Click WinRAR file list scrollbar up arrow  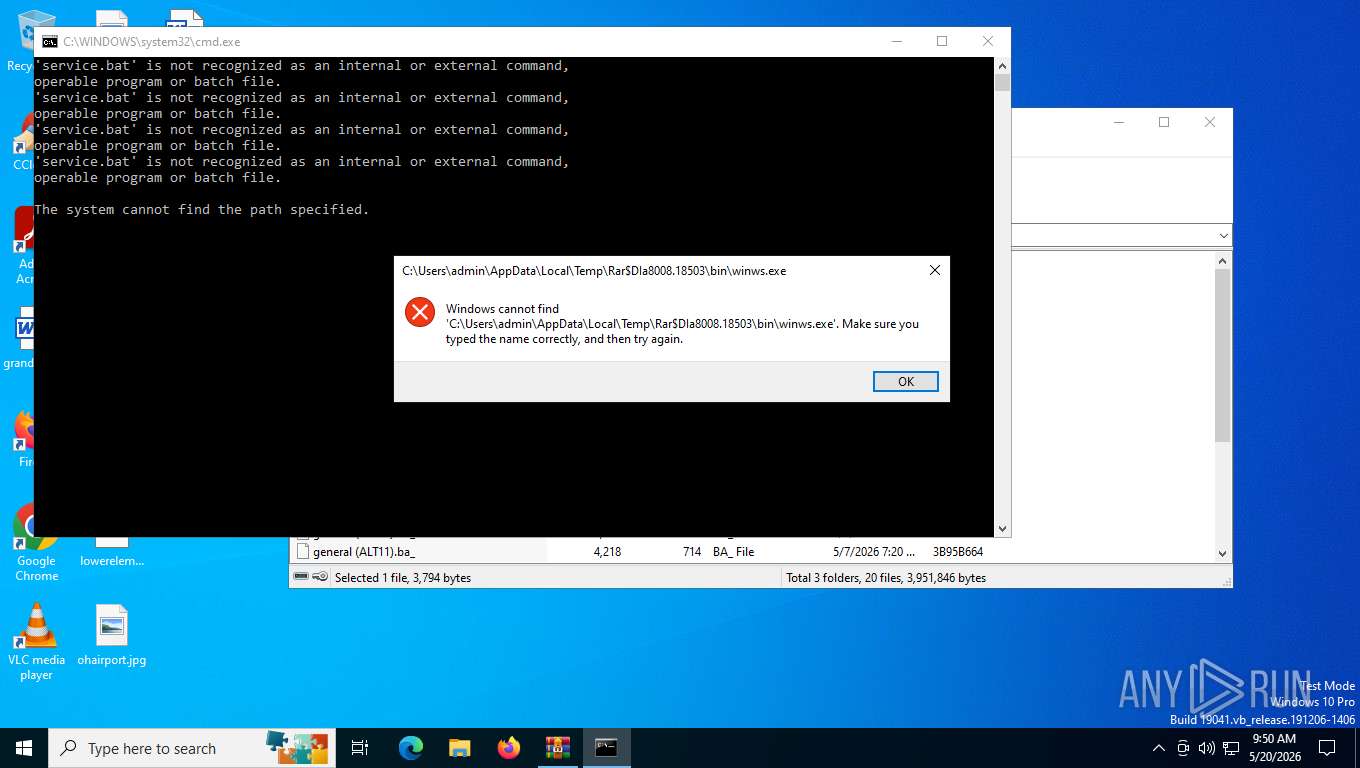pos(1222,260)
